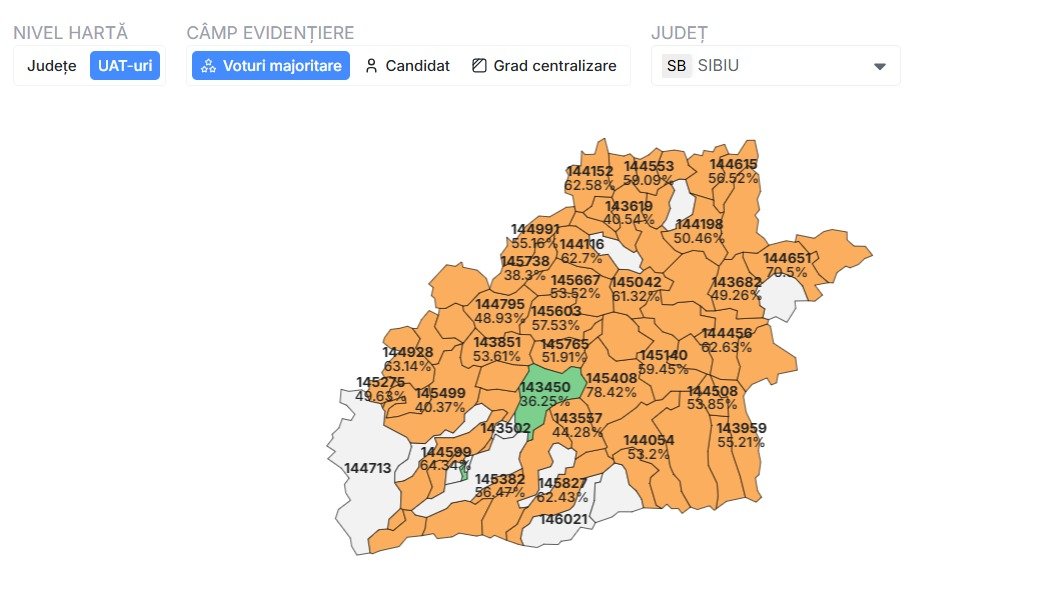1054x610 pixels.
Task: Select the UAT-uri map level
Action: (125, 66)
